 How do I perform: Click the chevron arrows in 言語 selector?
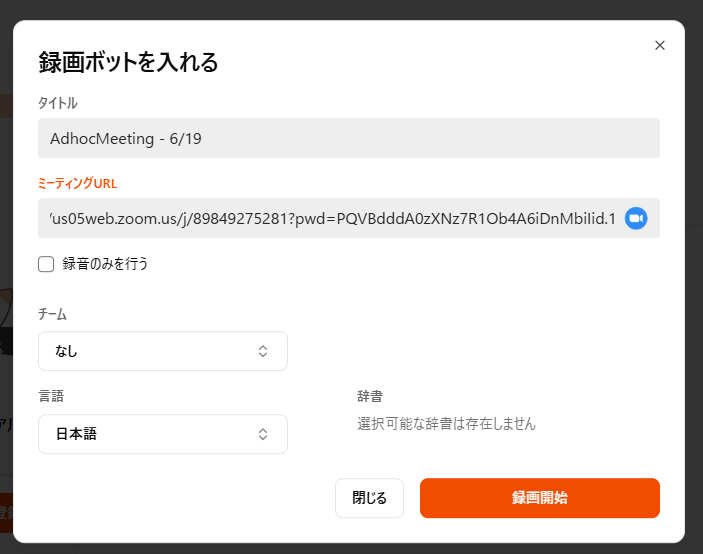[x=263, y=434]
